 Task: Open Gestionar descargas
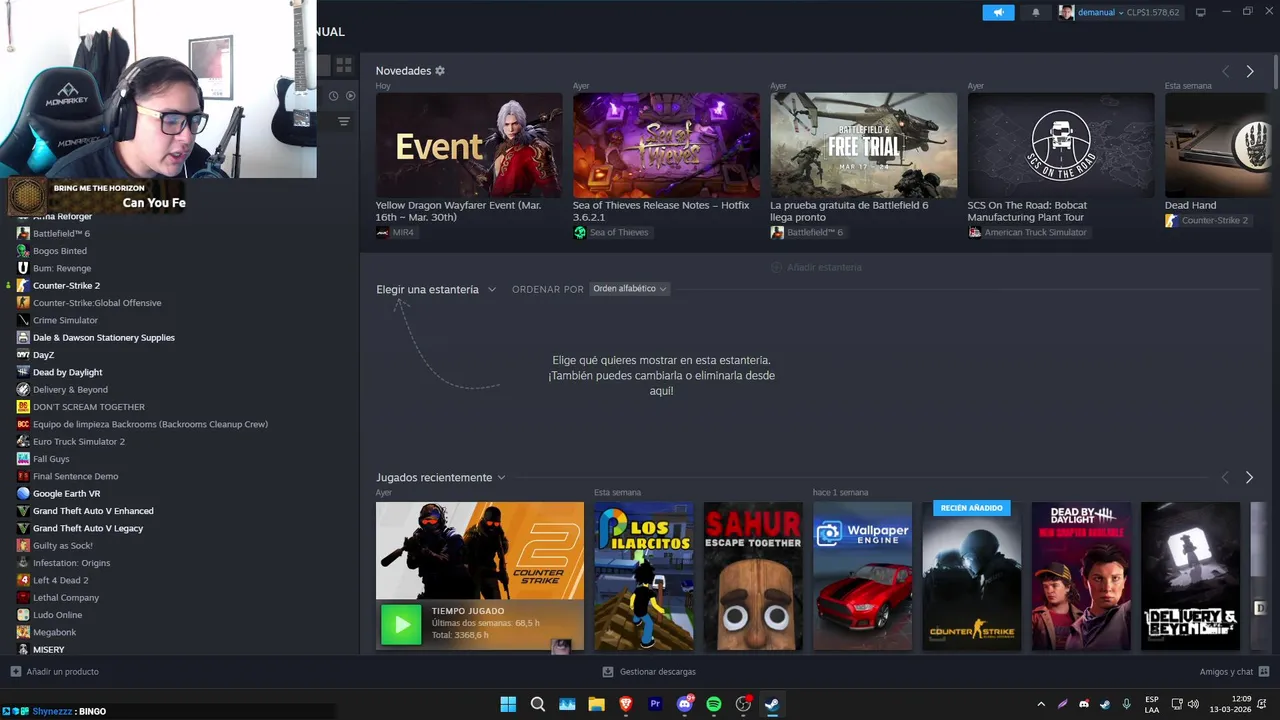coord(649,672)
